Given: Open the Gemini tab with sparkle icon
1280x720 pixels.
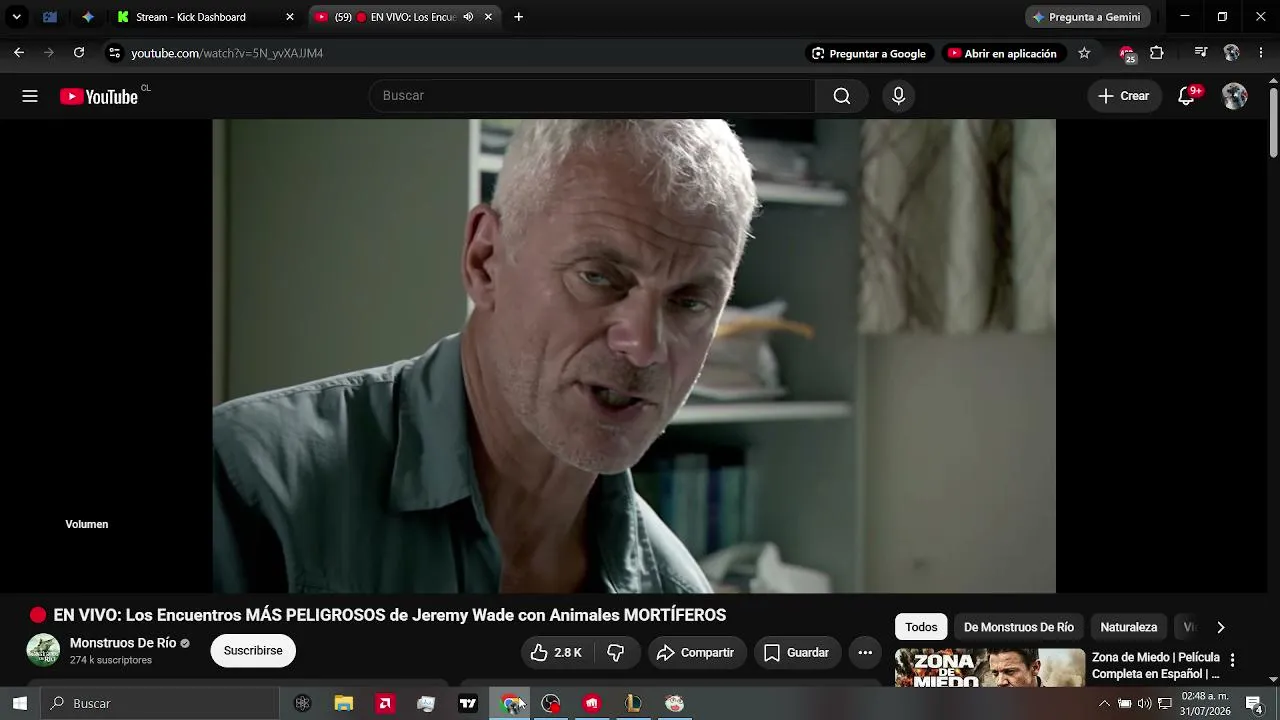Looking at the screenshot, I should click(x=88, y=17).
